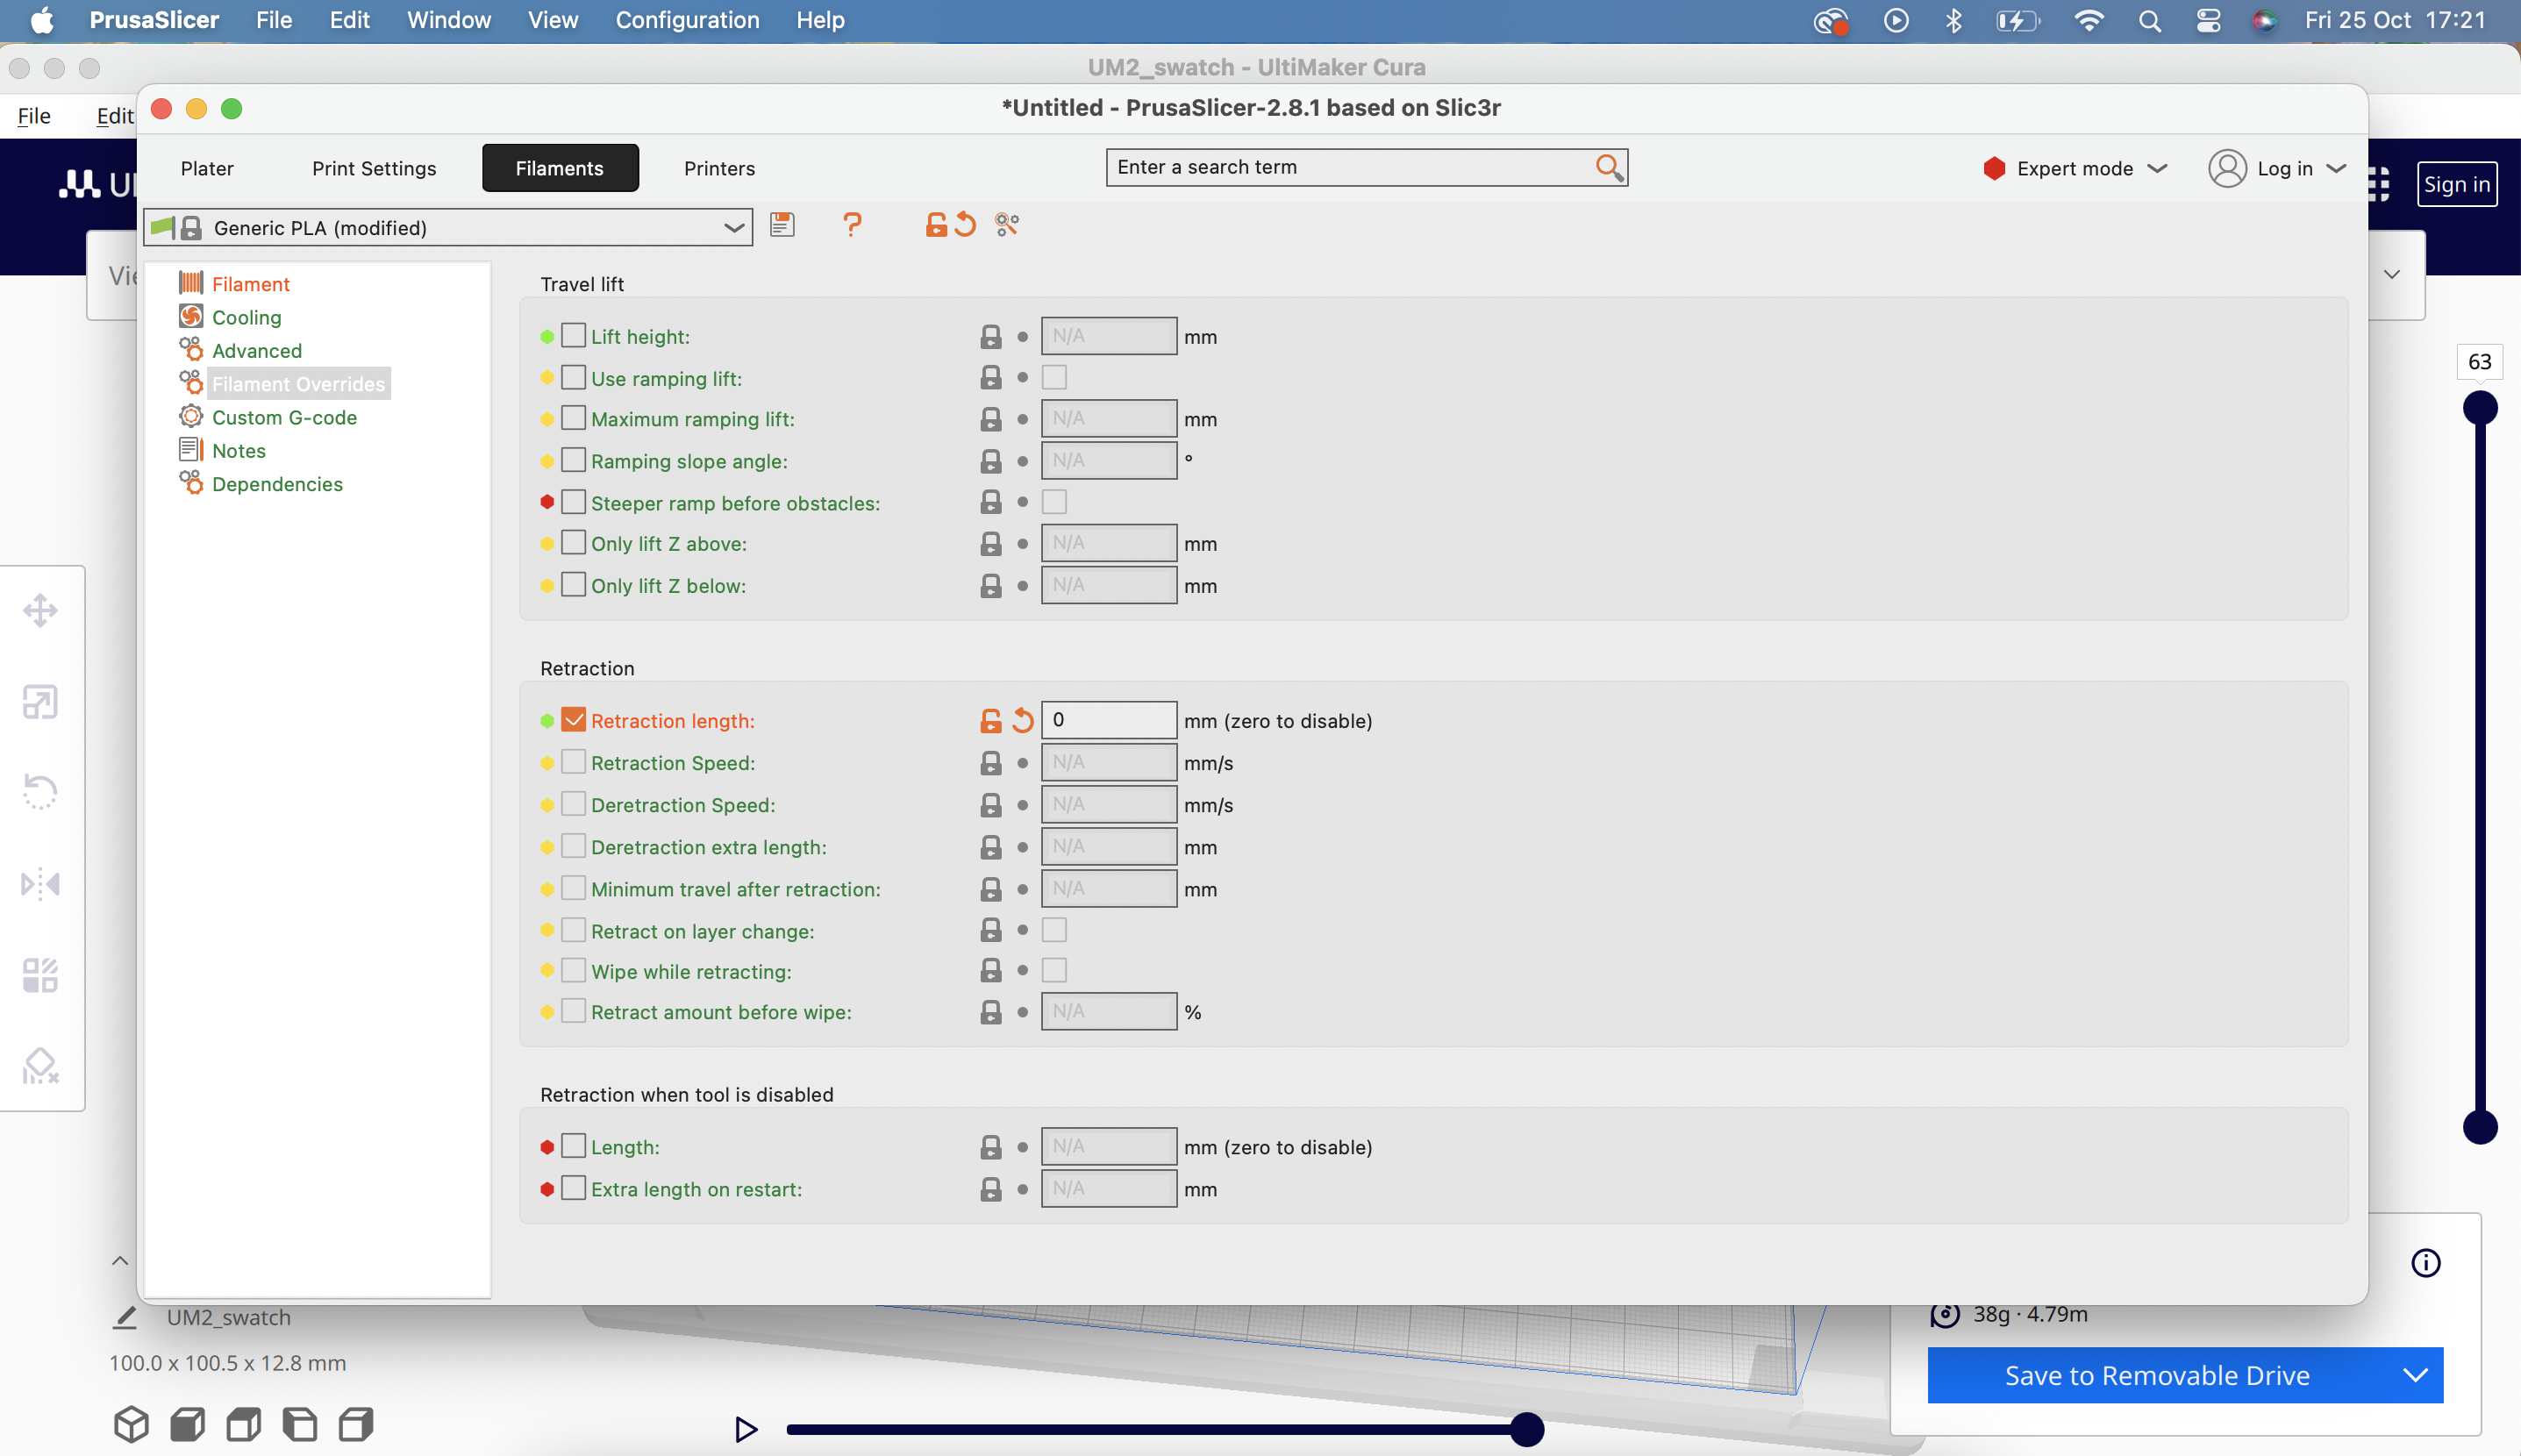
Task: Expand the Cura settings panel chevron
Action: (x=2392, y=274)
